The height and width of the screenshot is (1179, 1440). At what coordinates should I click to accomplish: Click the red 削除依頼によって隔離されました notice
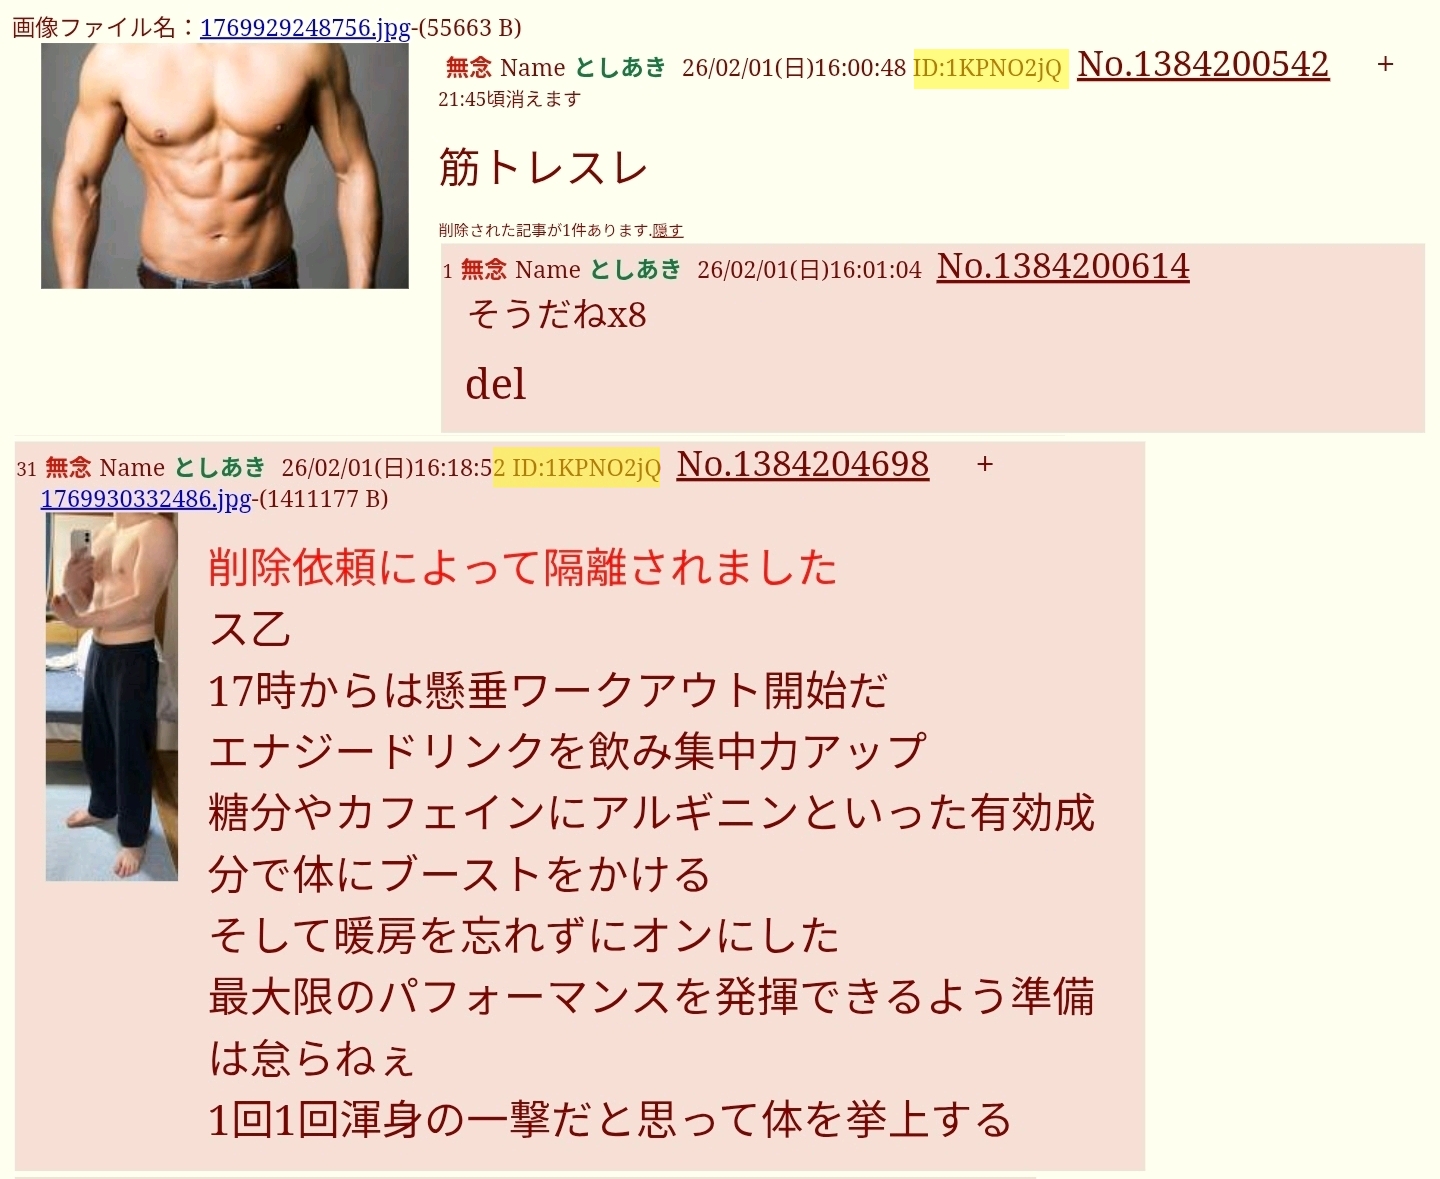pos(523,568)
